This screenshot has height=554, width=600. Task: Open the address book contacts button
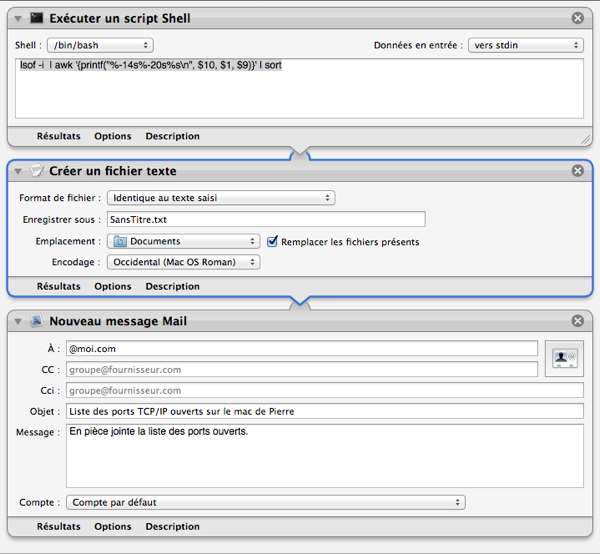564,358
